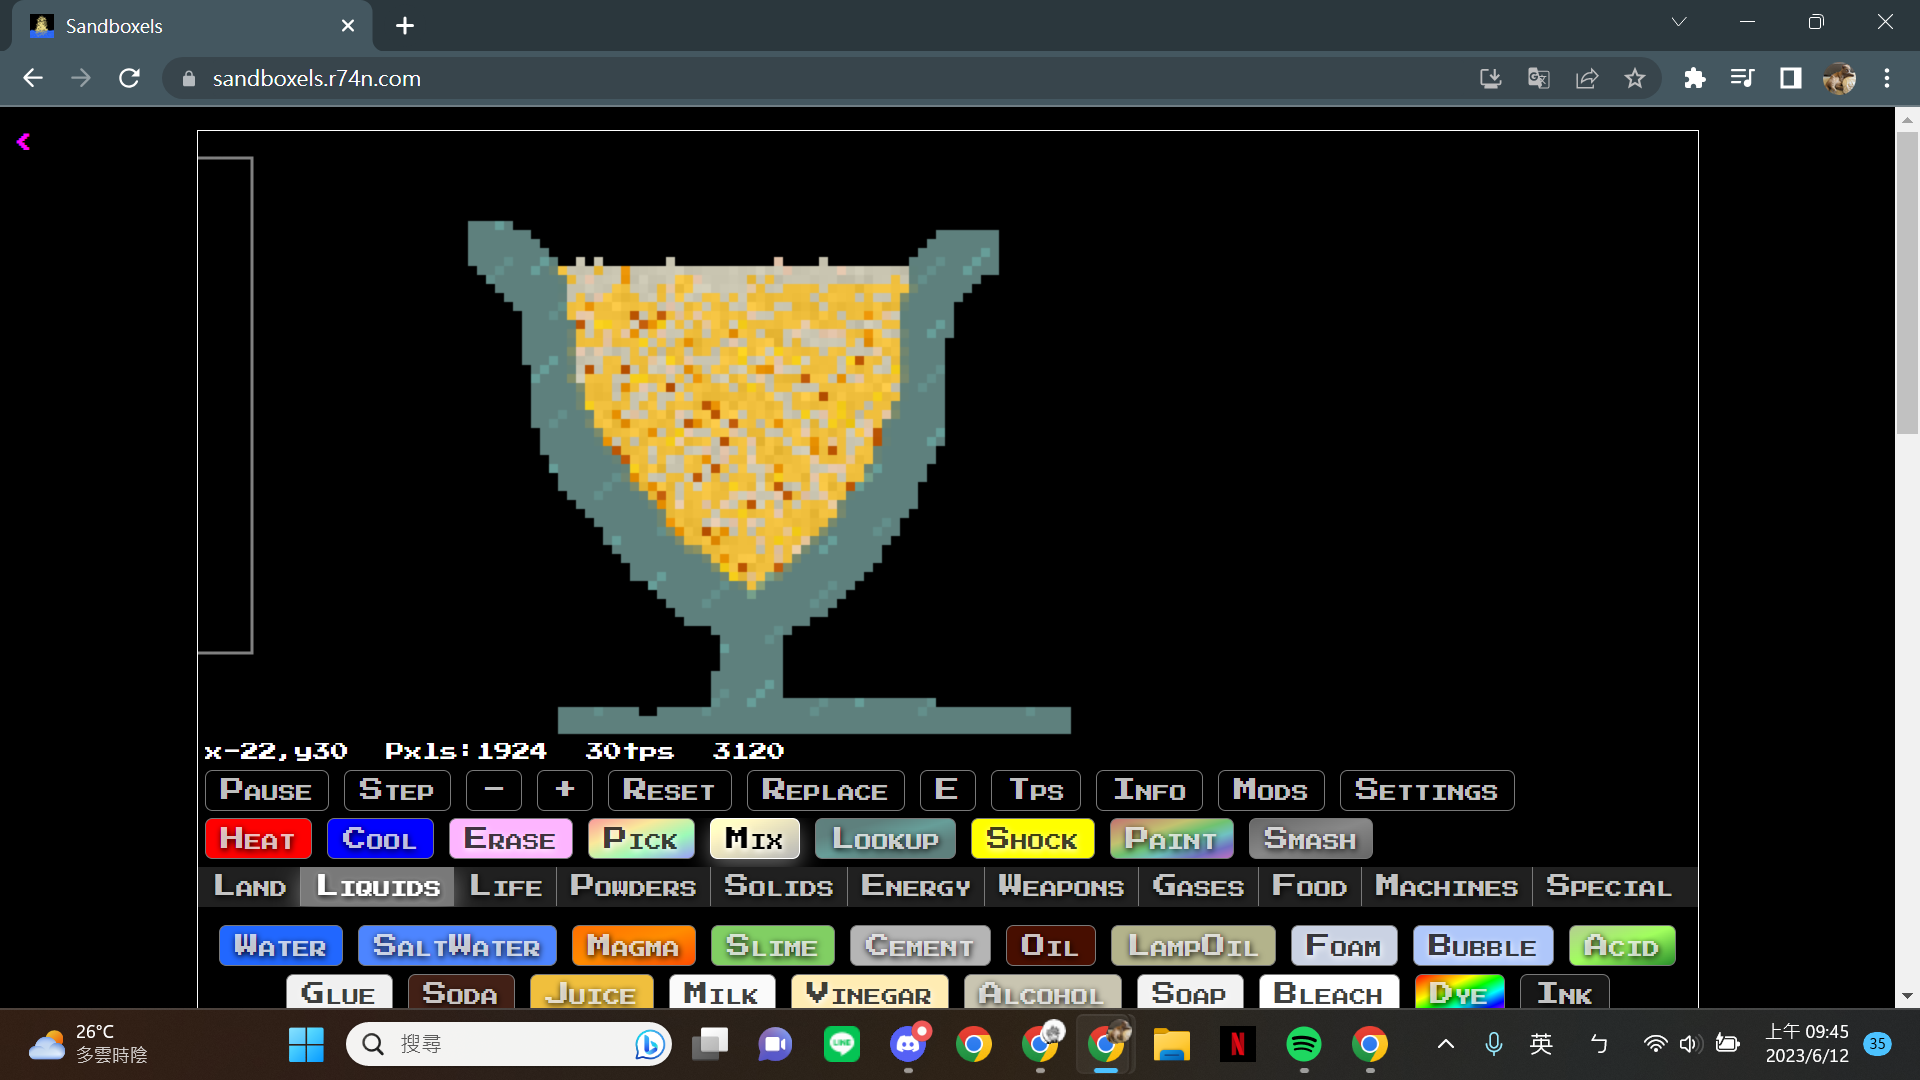The width and height of the screenshot is (1920, 1080).
Task: Switch to the Powders category tab
Action: tap(632, 887)
